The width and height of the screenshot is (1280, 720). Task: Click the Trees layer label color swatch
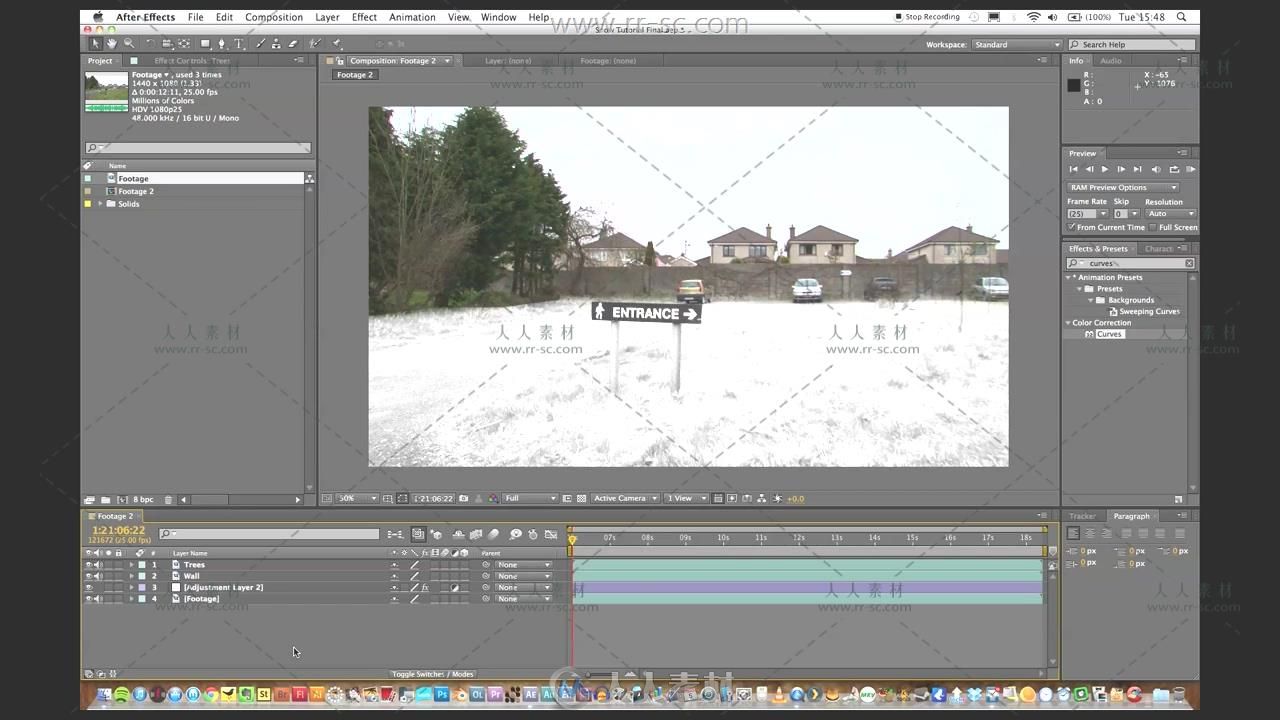coord(141,565)
